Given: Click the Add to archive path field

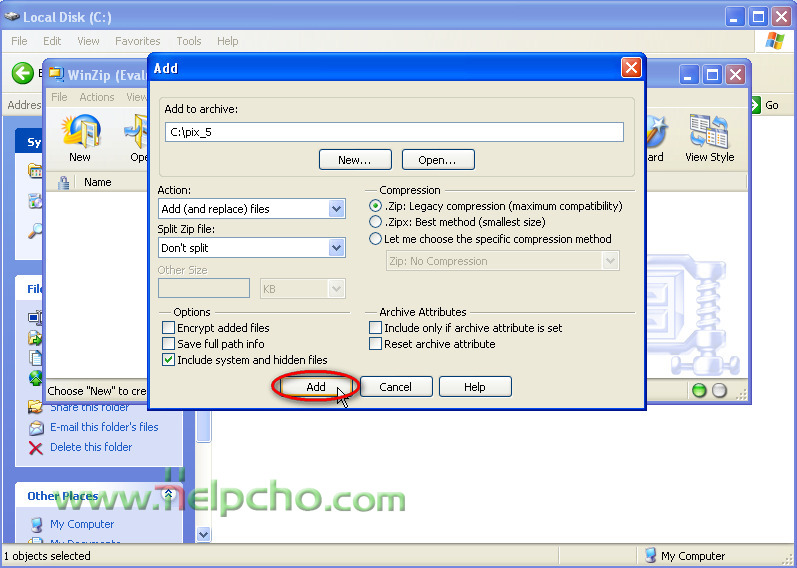Looking at the screenshot, I should point(394,132).
